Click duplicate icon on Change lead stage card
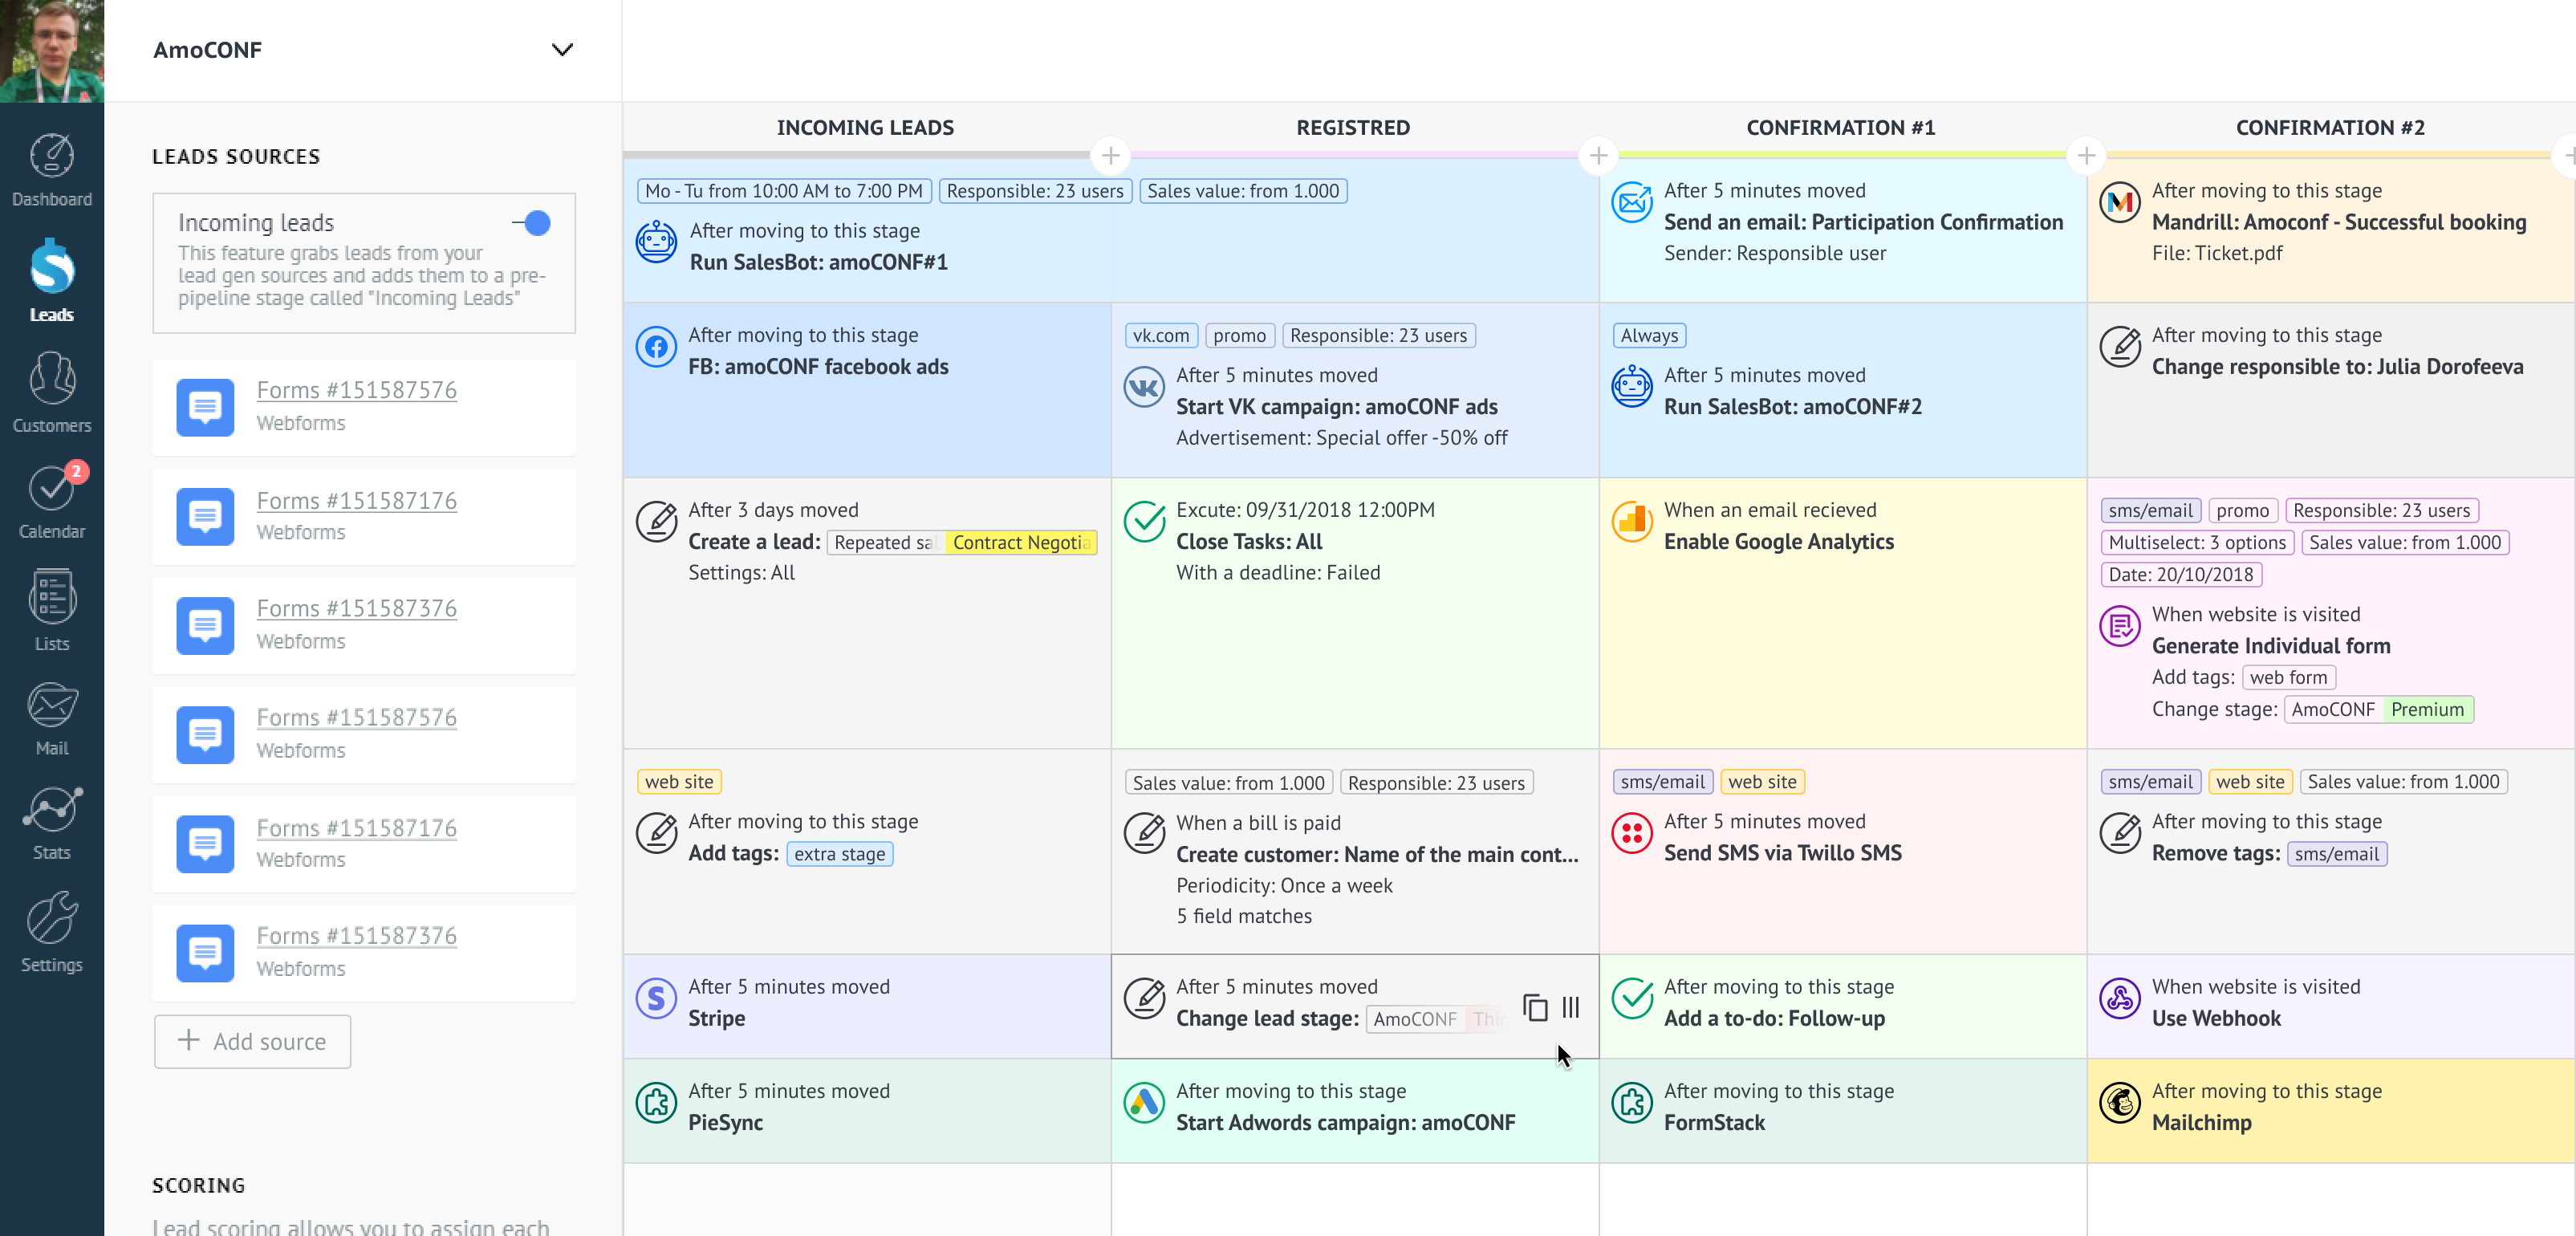2576x1236 pixels. pos(1535,1007)
